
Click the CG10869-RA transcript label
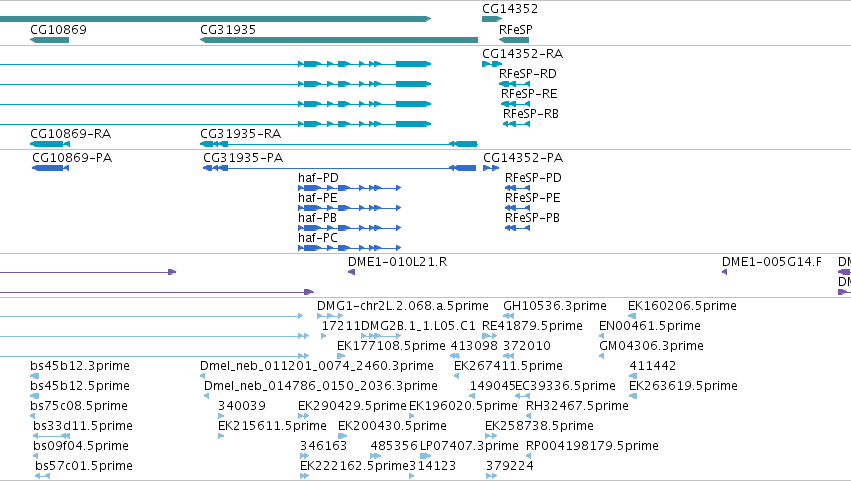(x=71, y=134)
